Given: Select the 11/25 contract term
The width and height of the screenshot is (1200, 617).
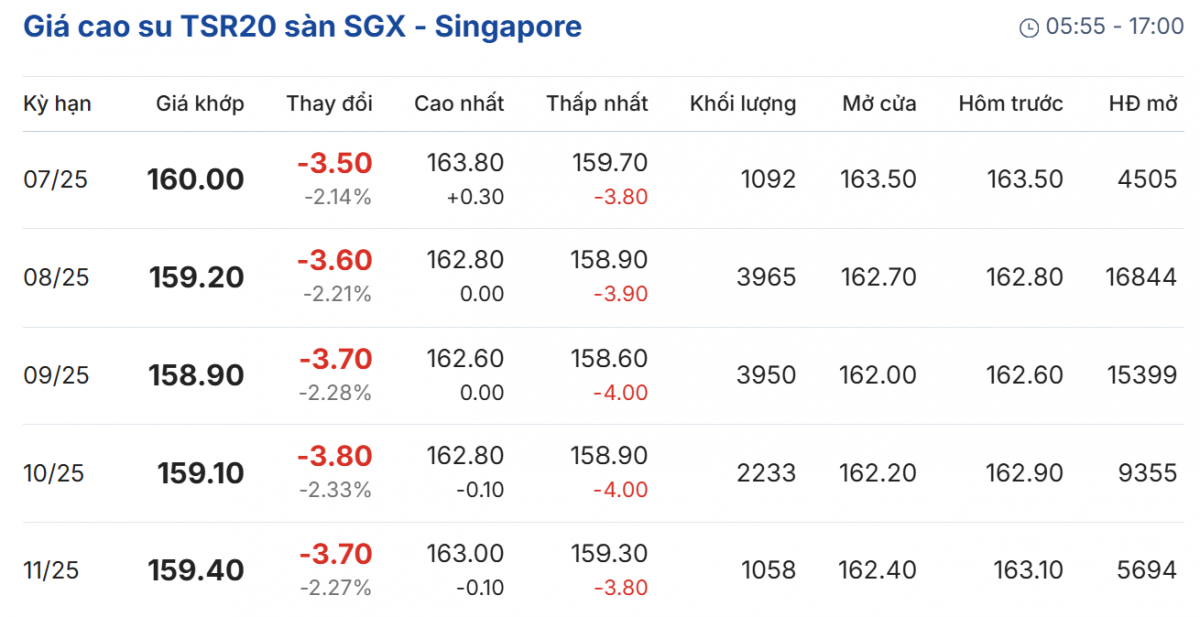Looking at the screenshot, I should [51, 571].
